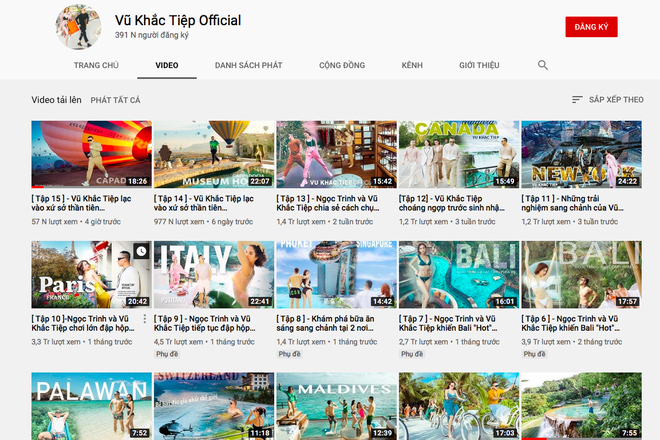Screen dimensions: 660x440
Task: Play the Italy thumbnail video Tập 9
Action: pos(213,274)
